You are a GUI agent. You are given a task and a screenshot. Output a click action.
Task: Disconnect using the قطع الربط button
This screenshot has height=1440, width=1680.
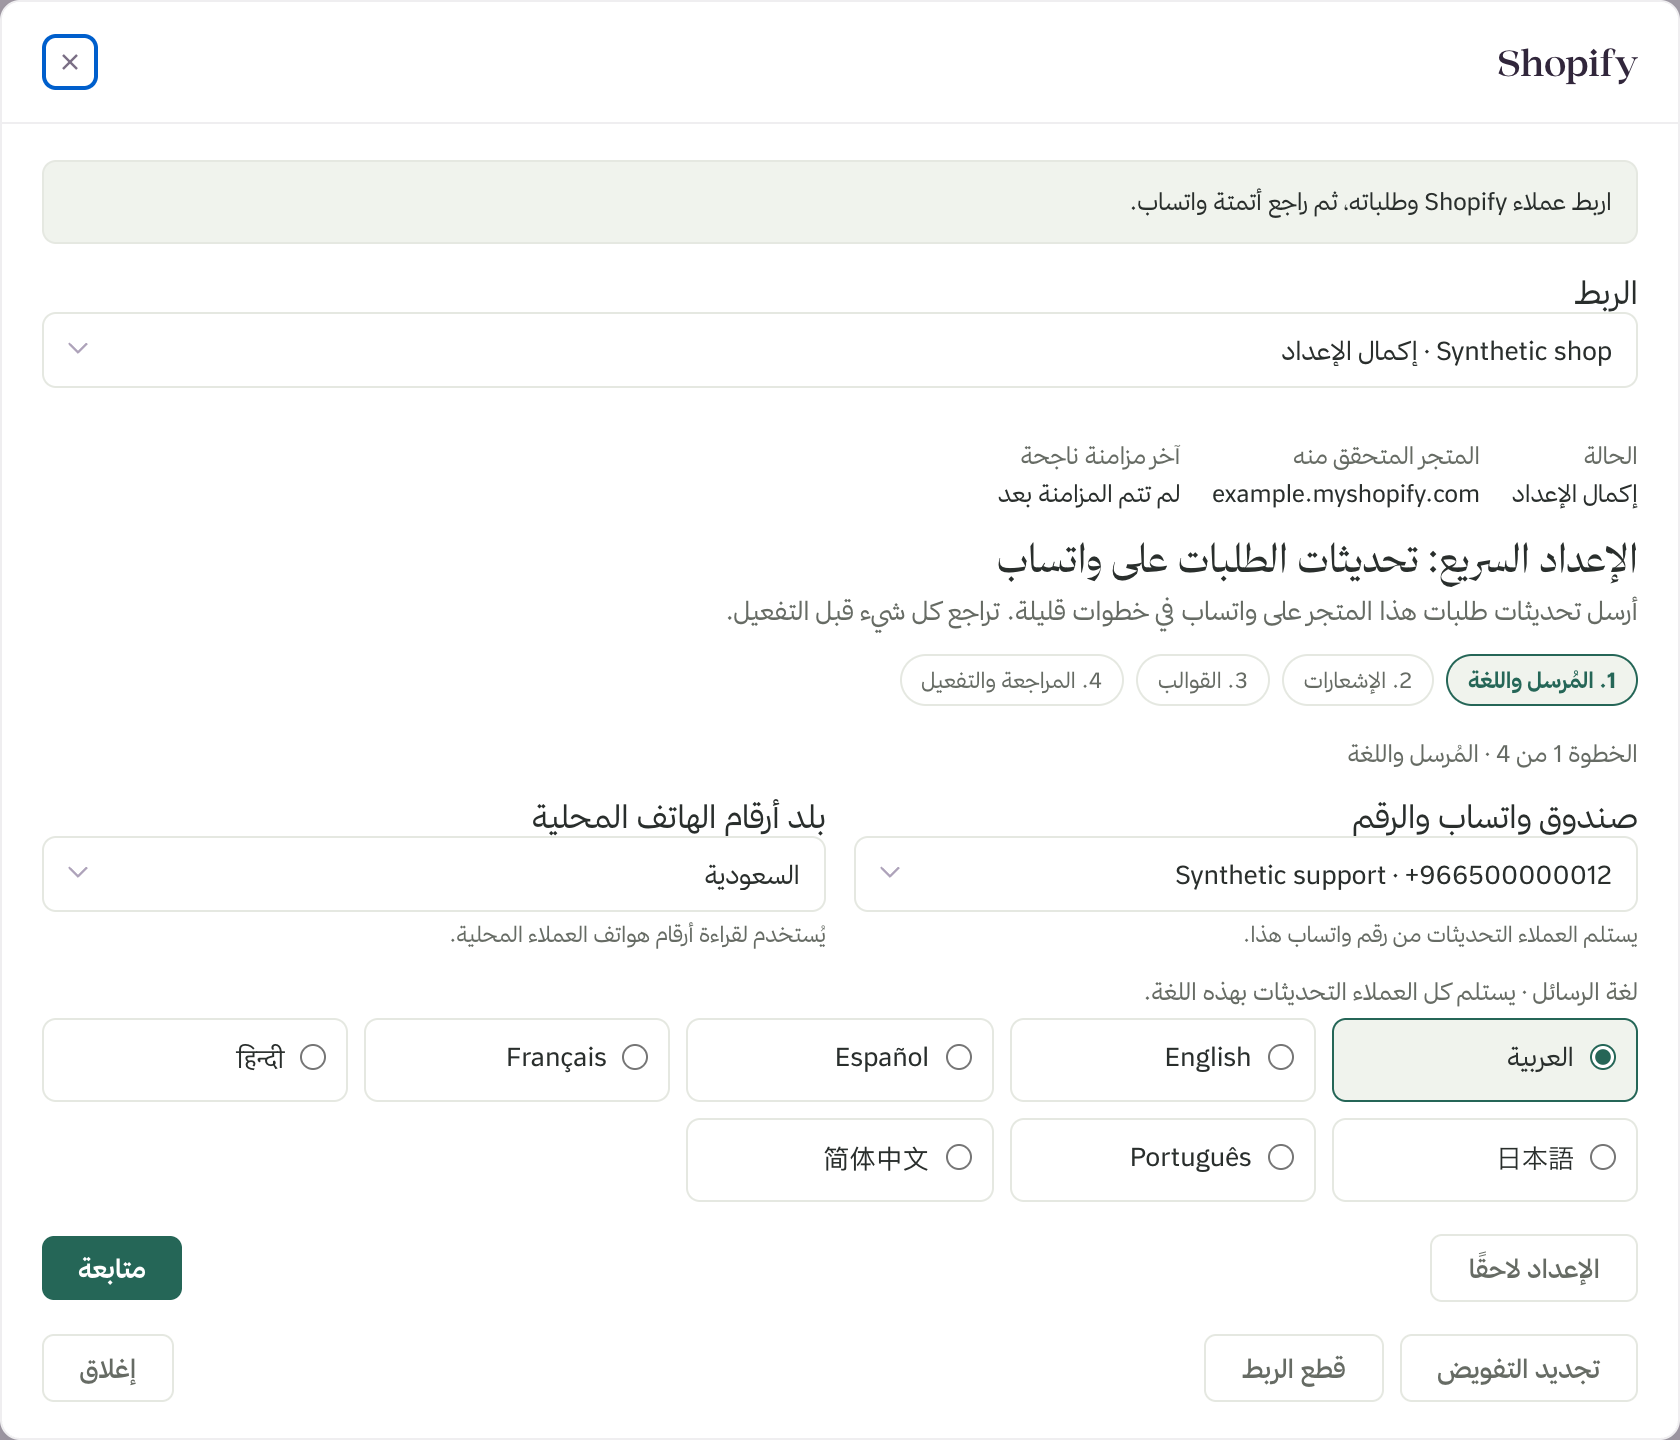pyautogui.click(x=1294, y=1368)
